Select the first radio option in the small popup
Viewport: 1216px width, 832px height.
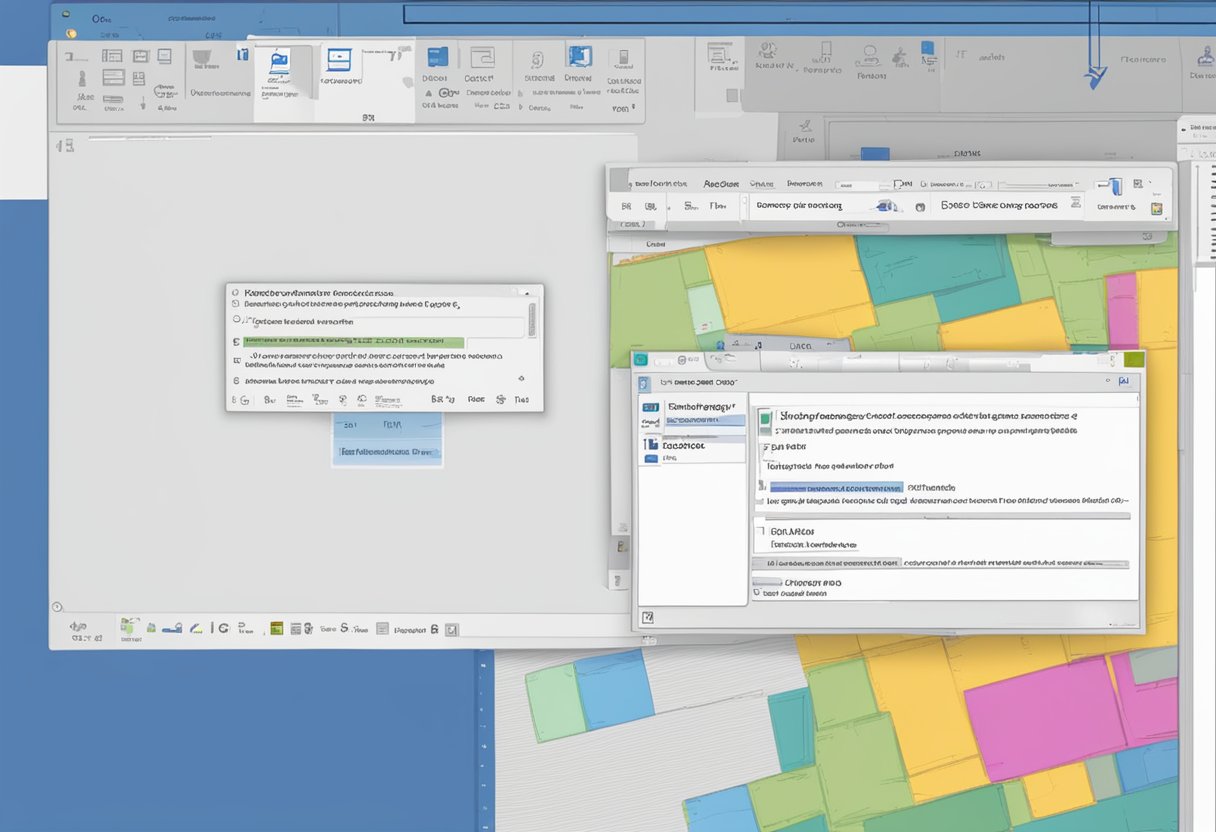click(x=236, y=294)
